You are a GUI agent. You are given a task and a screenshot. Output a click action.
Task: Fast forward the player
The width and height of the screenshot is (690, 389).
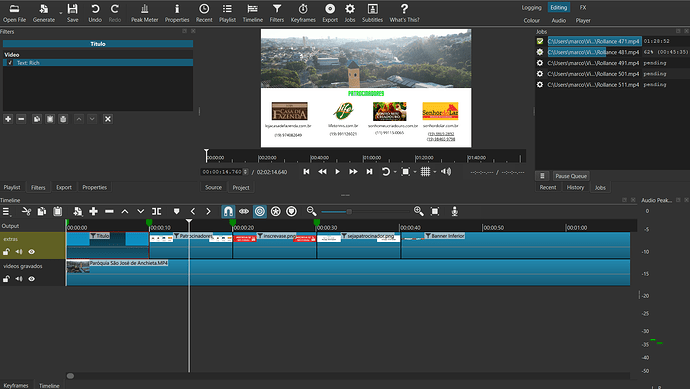353,172
